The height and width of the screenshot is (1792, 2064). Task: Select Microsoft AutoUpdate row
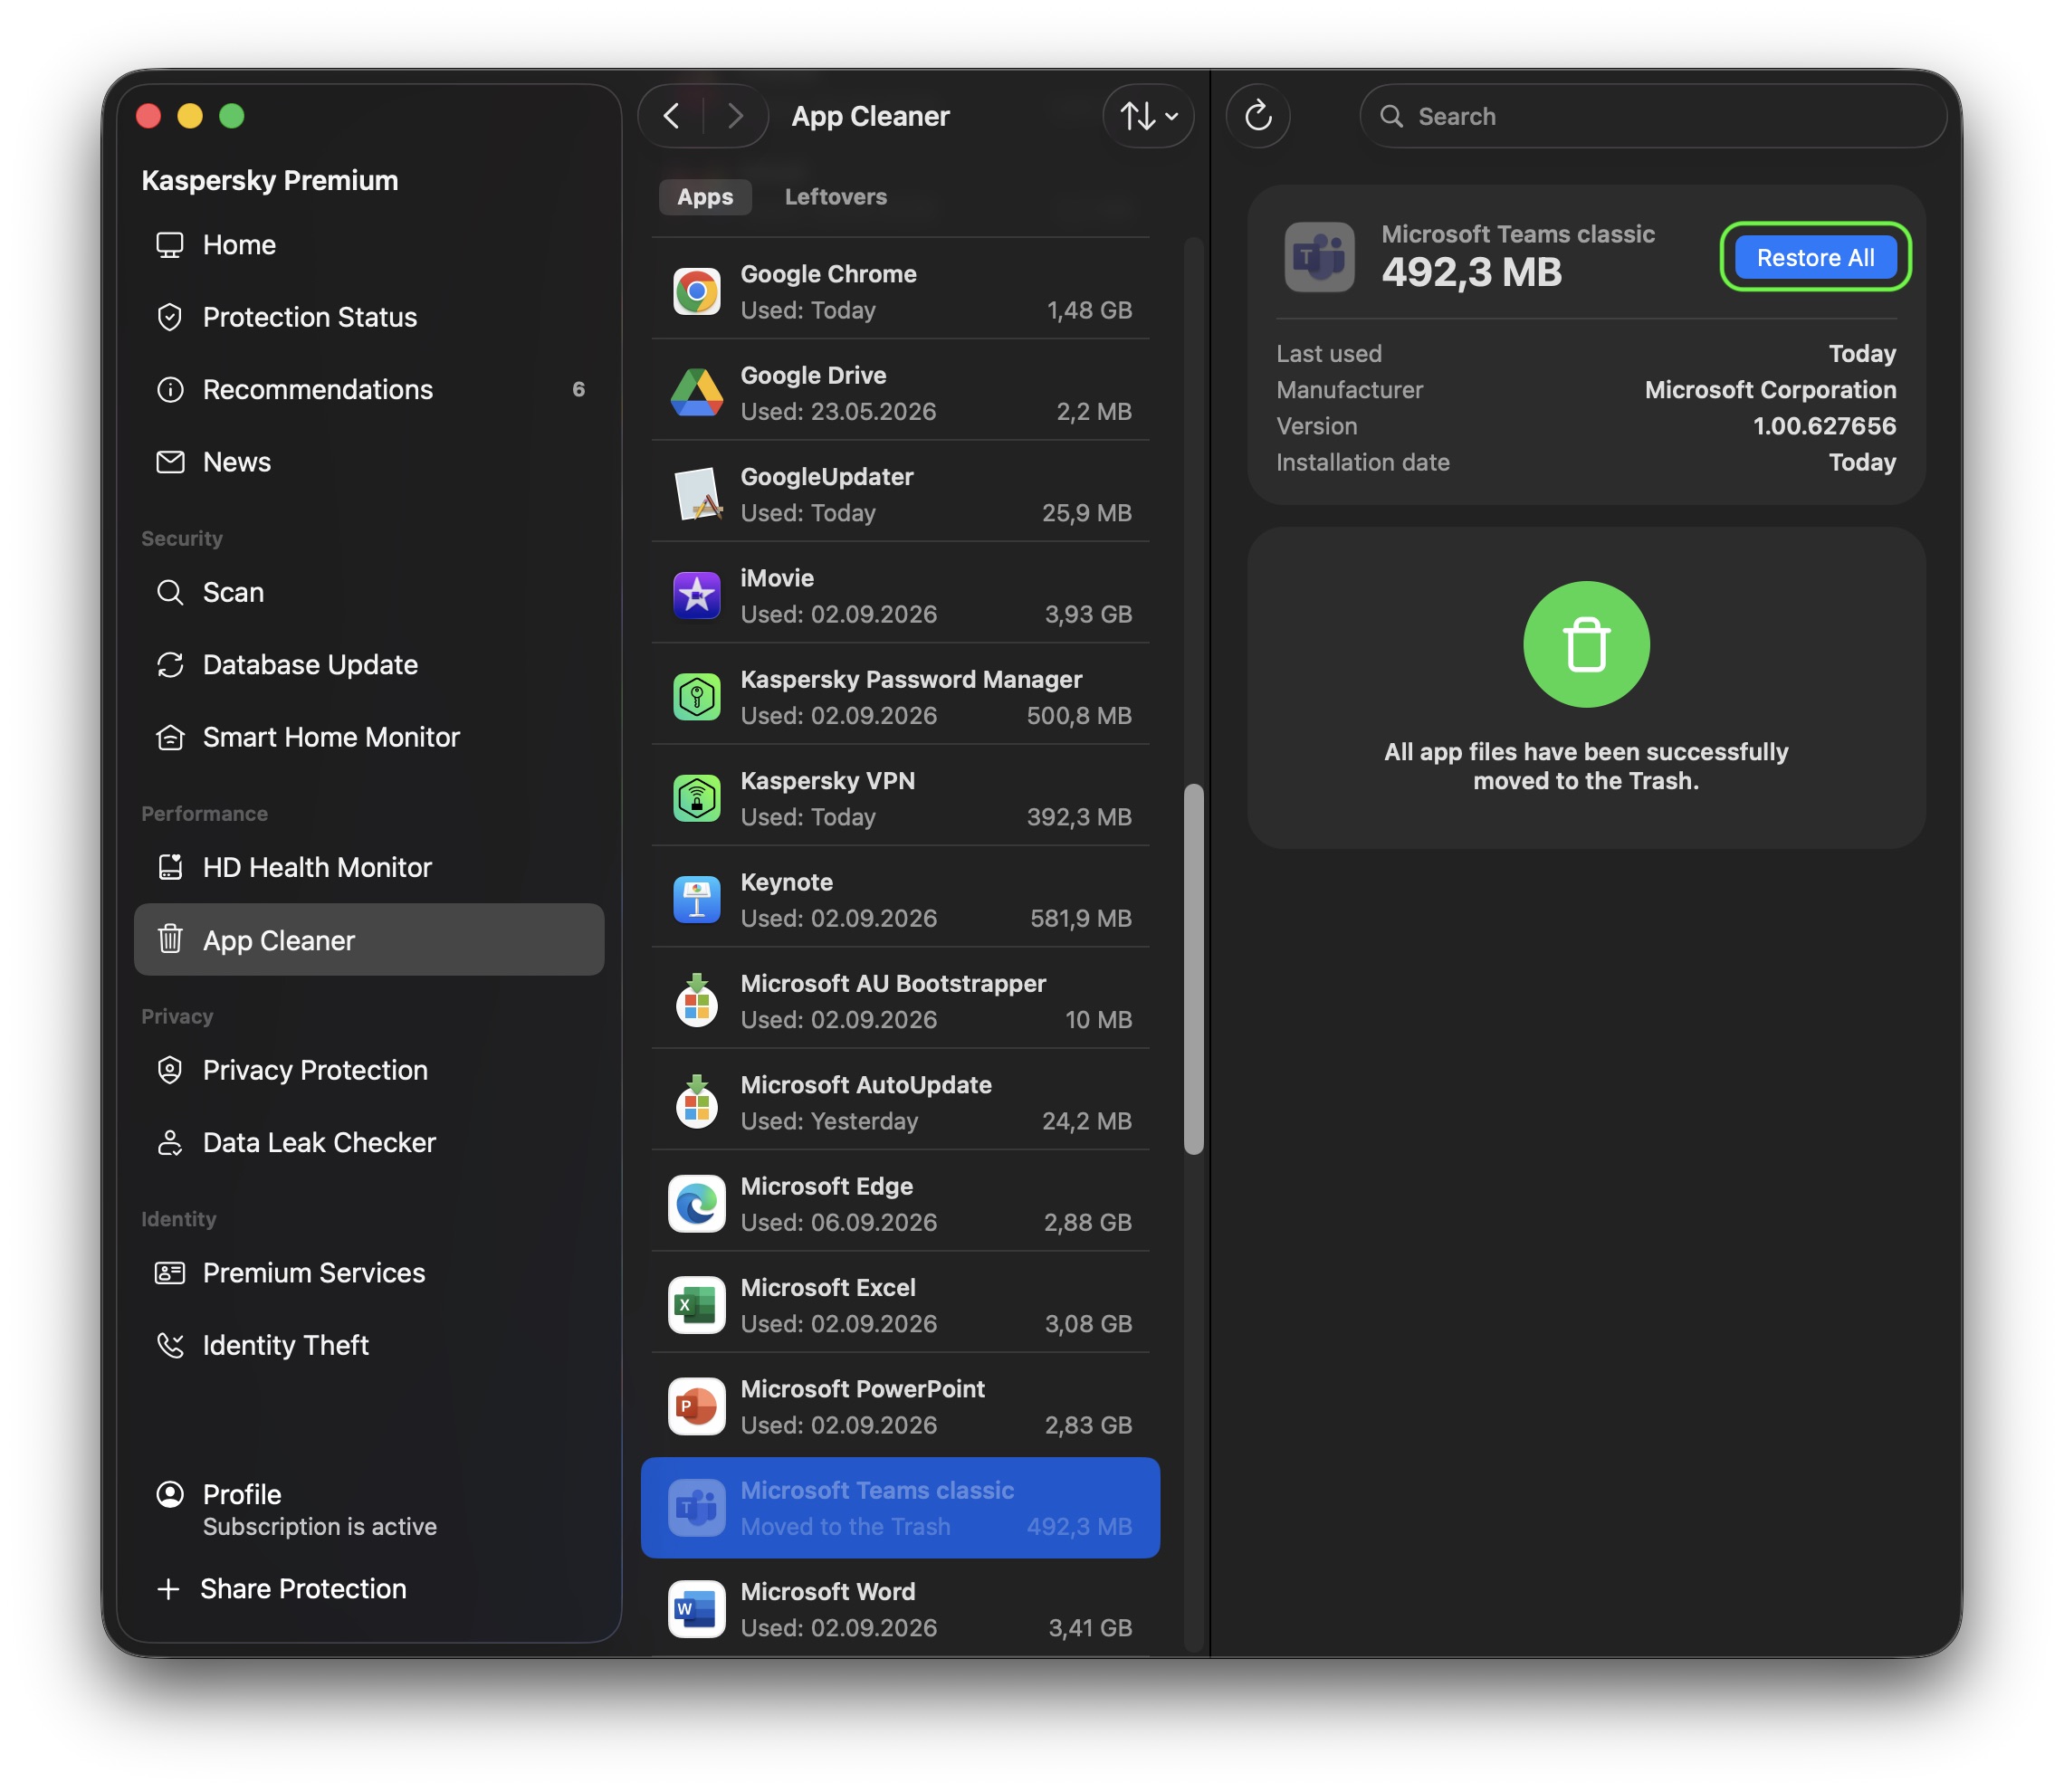900,1102
